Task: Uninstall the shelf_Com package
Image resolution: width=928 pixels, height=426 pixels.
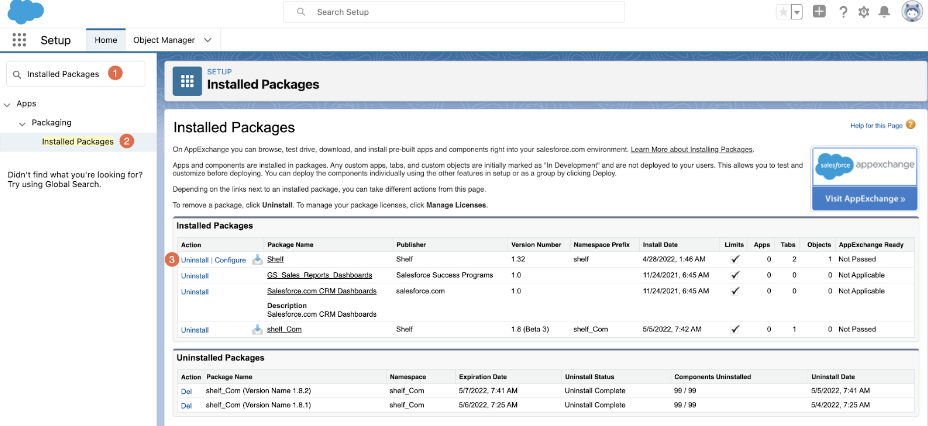Action: 195,330
